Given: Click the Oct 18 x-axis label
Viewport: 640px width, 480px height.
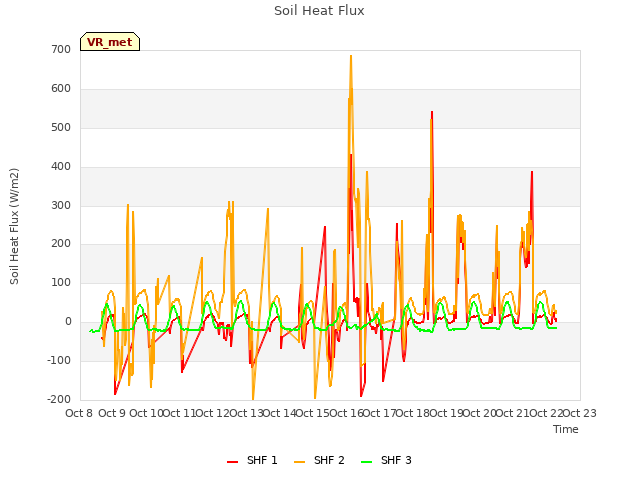Looking at the screenshot, I should (413, 413).
